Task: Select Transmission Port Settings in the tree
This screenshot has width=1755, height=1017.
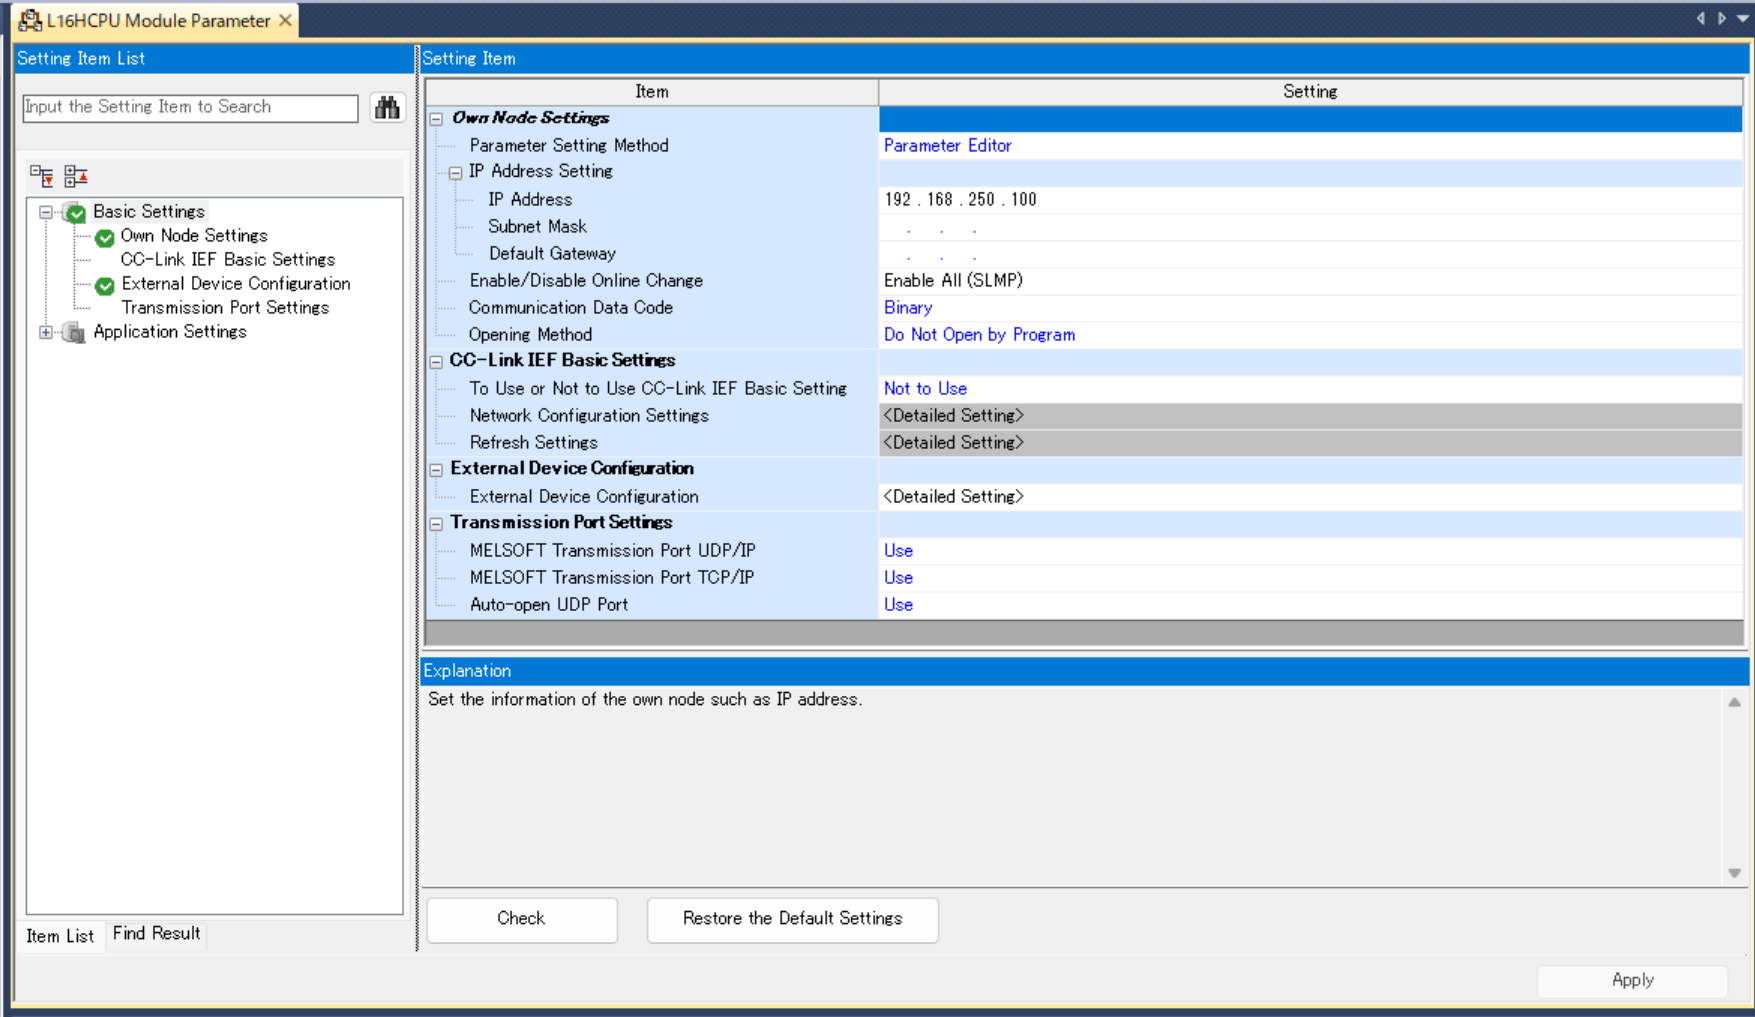Action: coord(225,308)
